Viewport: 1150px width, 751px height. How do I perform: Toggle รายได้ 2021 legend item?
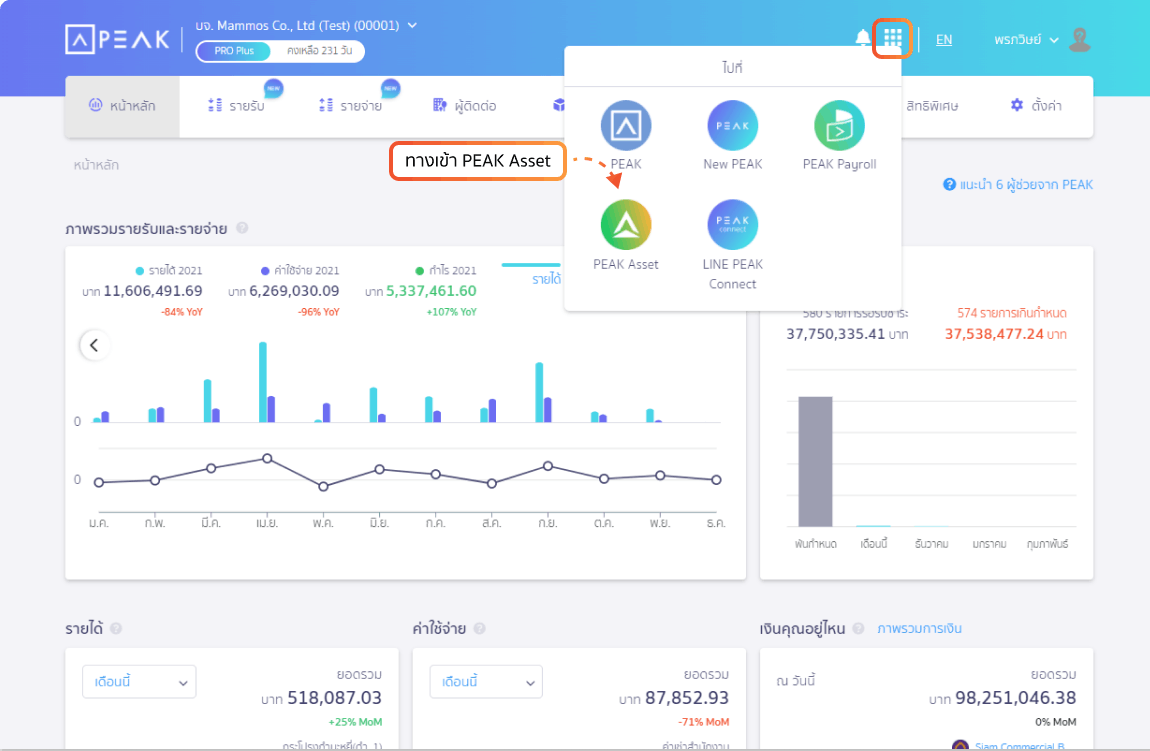pyautogui.click(x=169, y=271)
